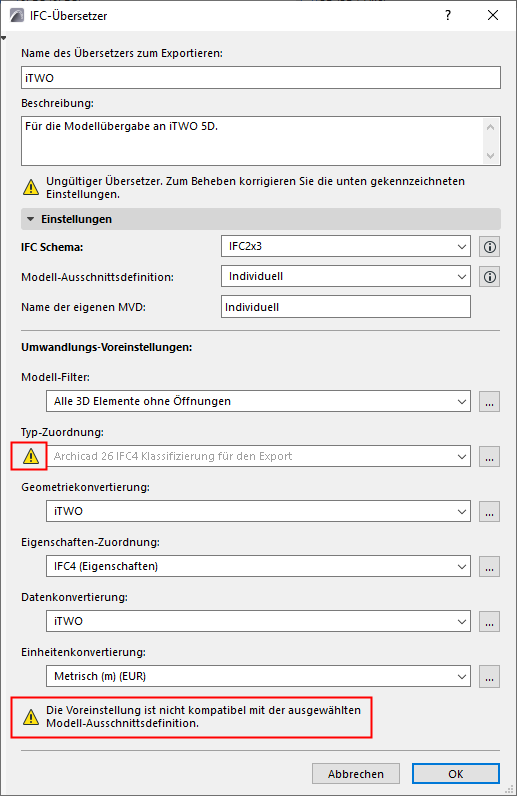This screenshot has width=517, height=796.
Task: Click the Beschreibung scrollbar down arrow
Action: pos(490,155)
